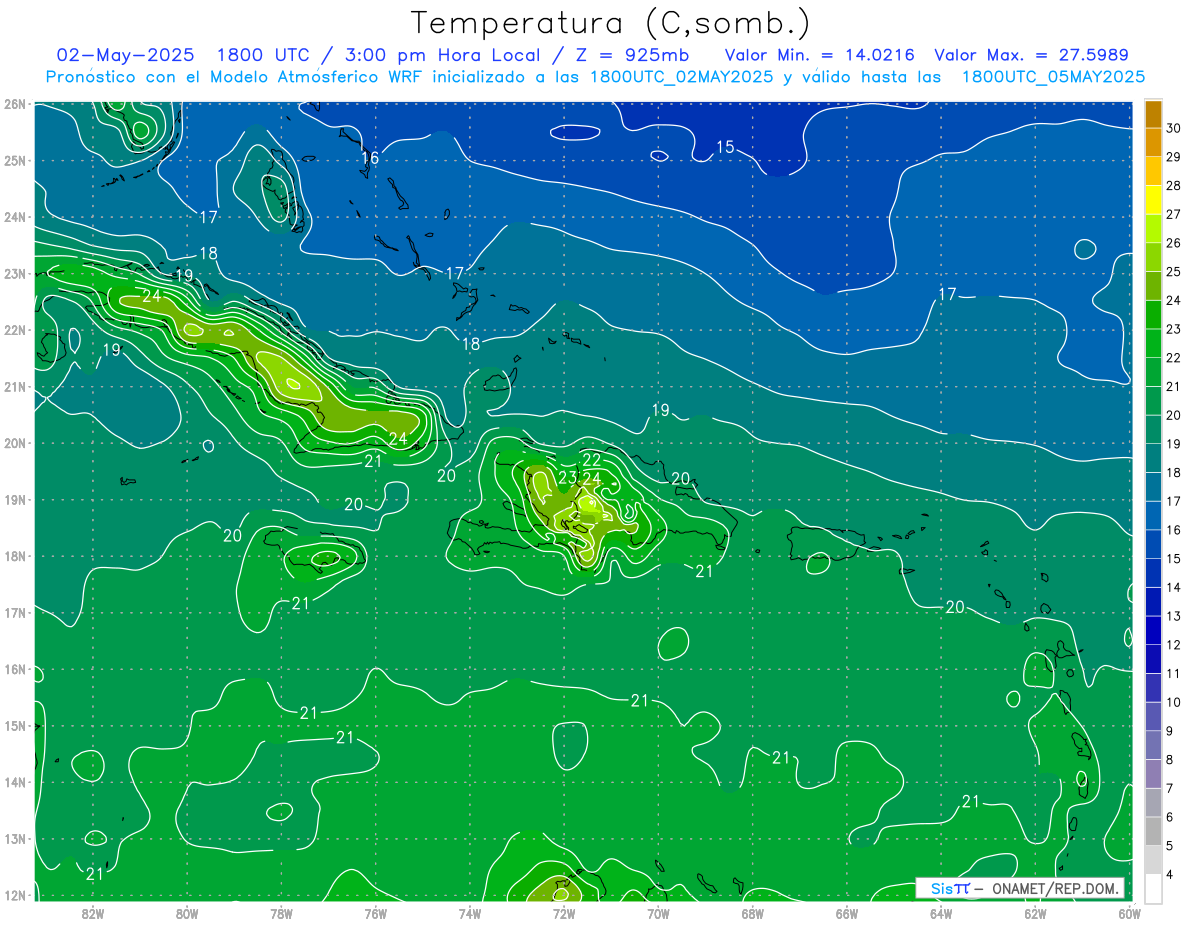Click the '15N' latitude label

click(x=15, y=726)
